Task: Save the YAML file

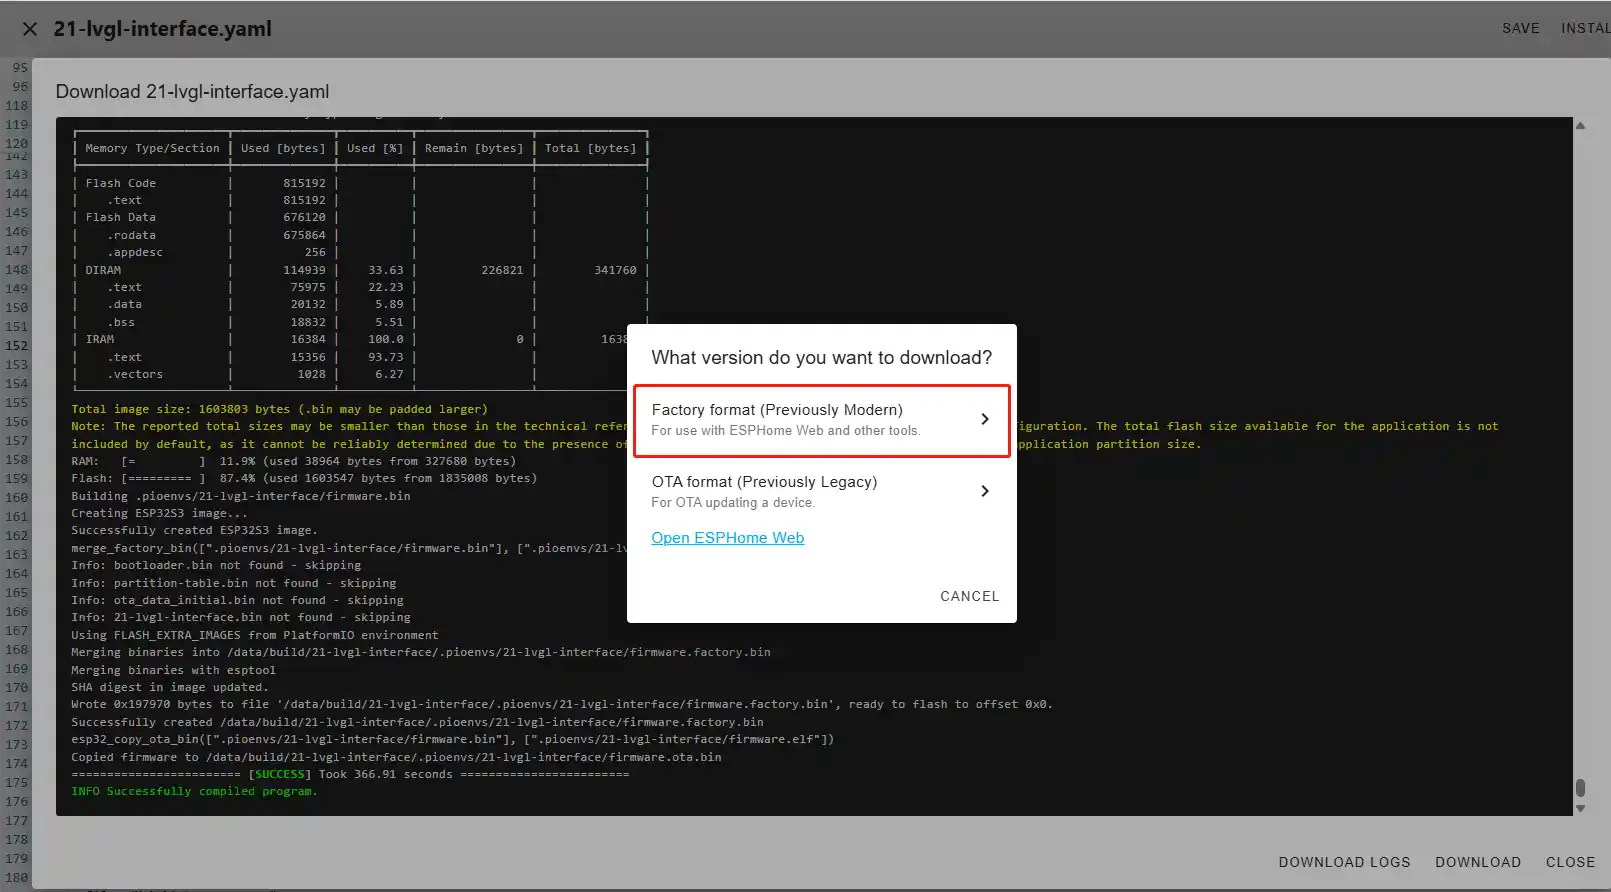Action: 1520,29
